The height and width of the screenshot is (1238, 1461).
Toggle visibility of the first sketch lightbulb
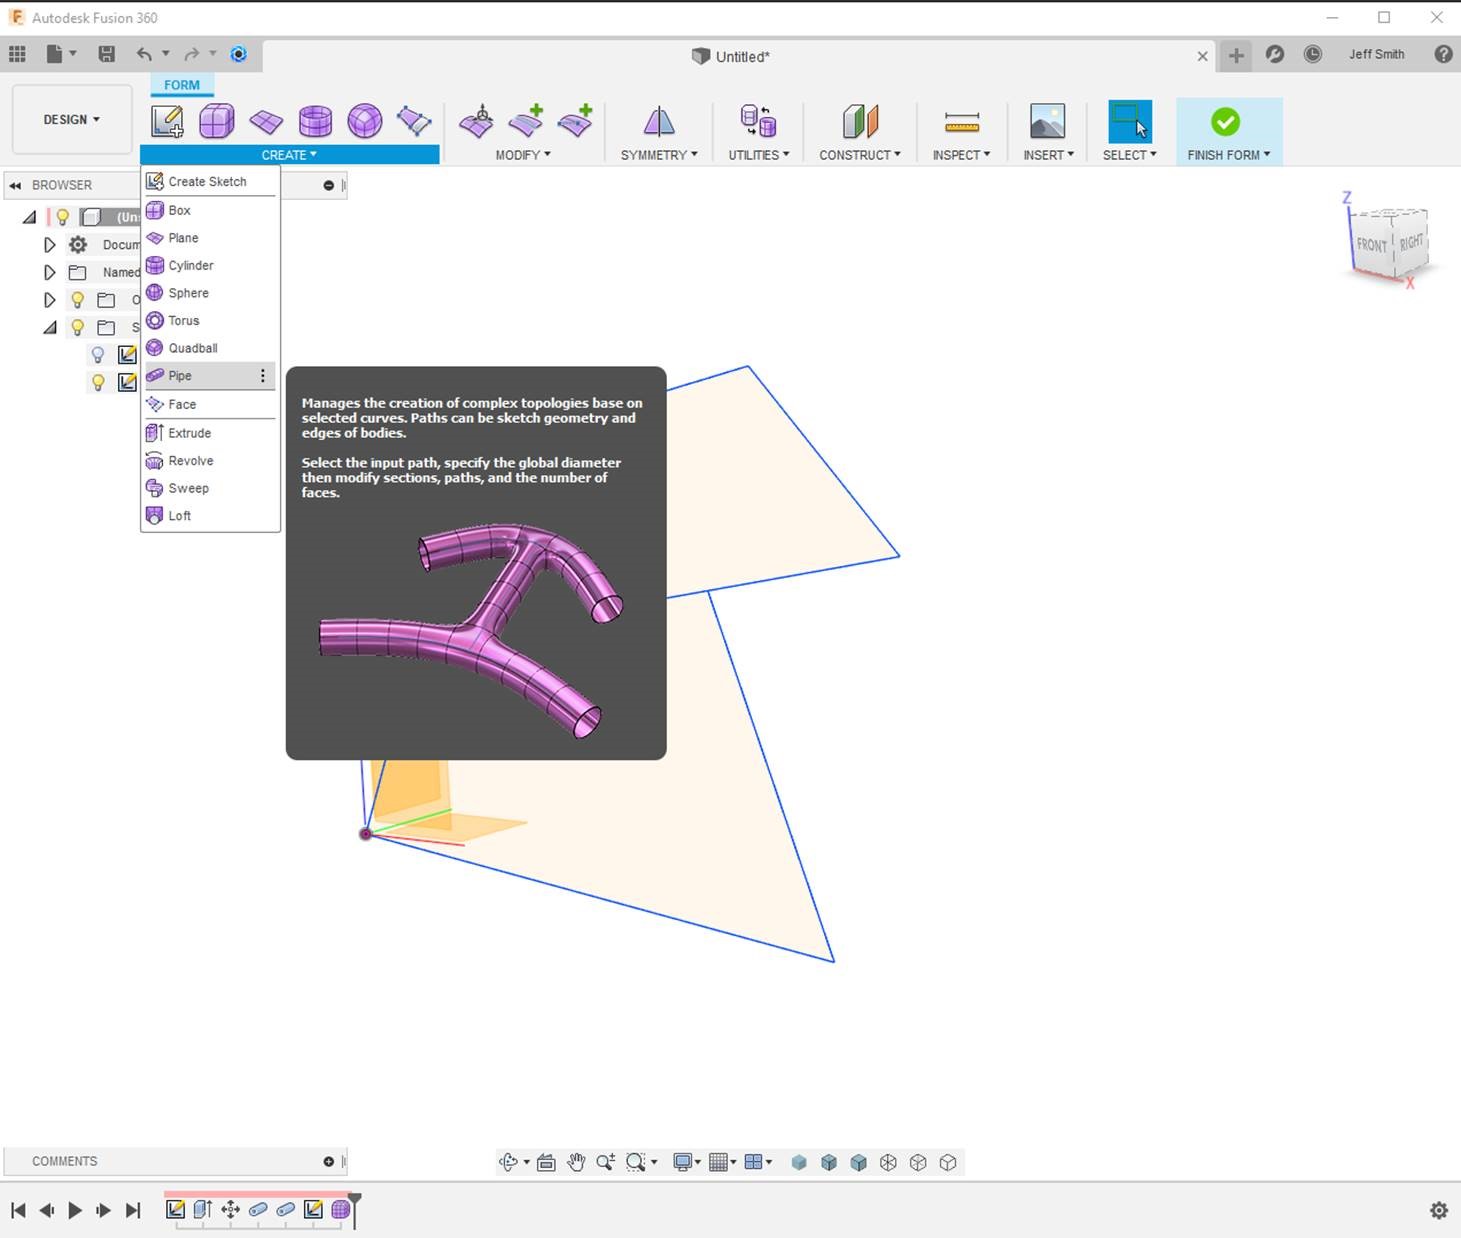[x=97, y=354]
